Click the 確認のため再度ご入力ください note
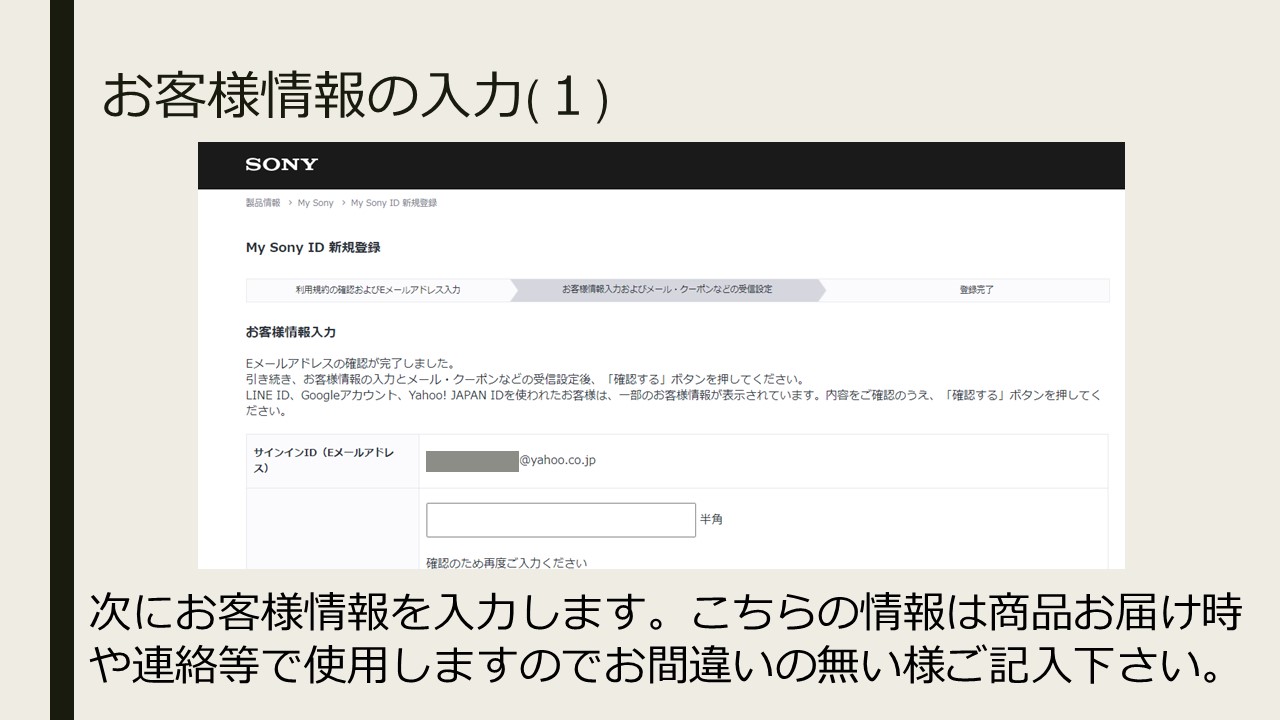1280x720 pixels. [507, 562]
